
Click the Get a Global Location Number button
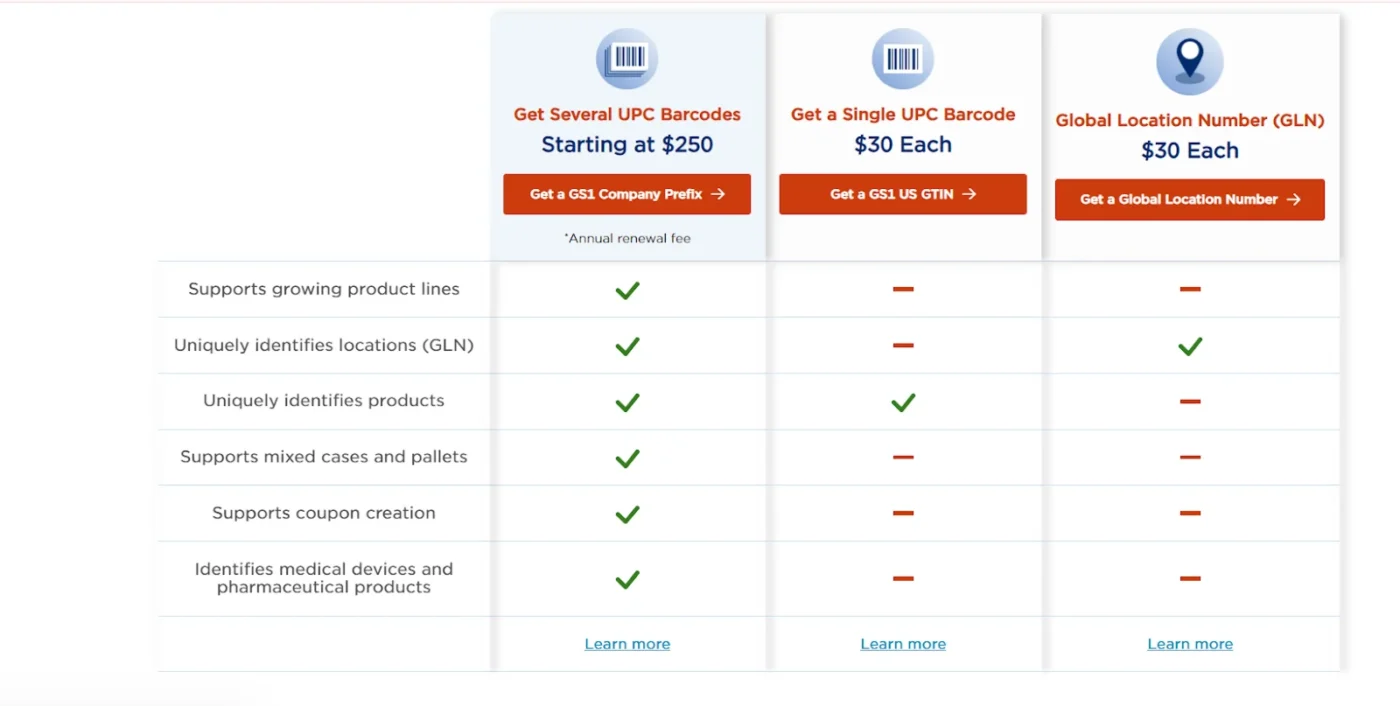1189,200
